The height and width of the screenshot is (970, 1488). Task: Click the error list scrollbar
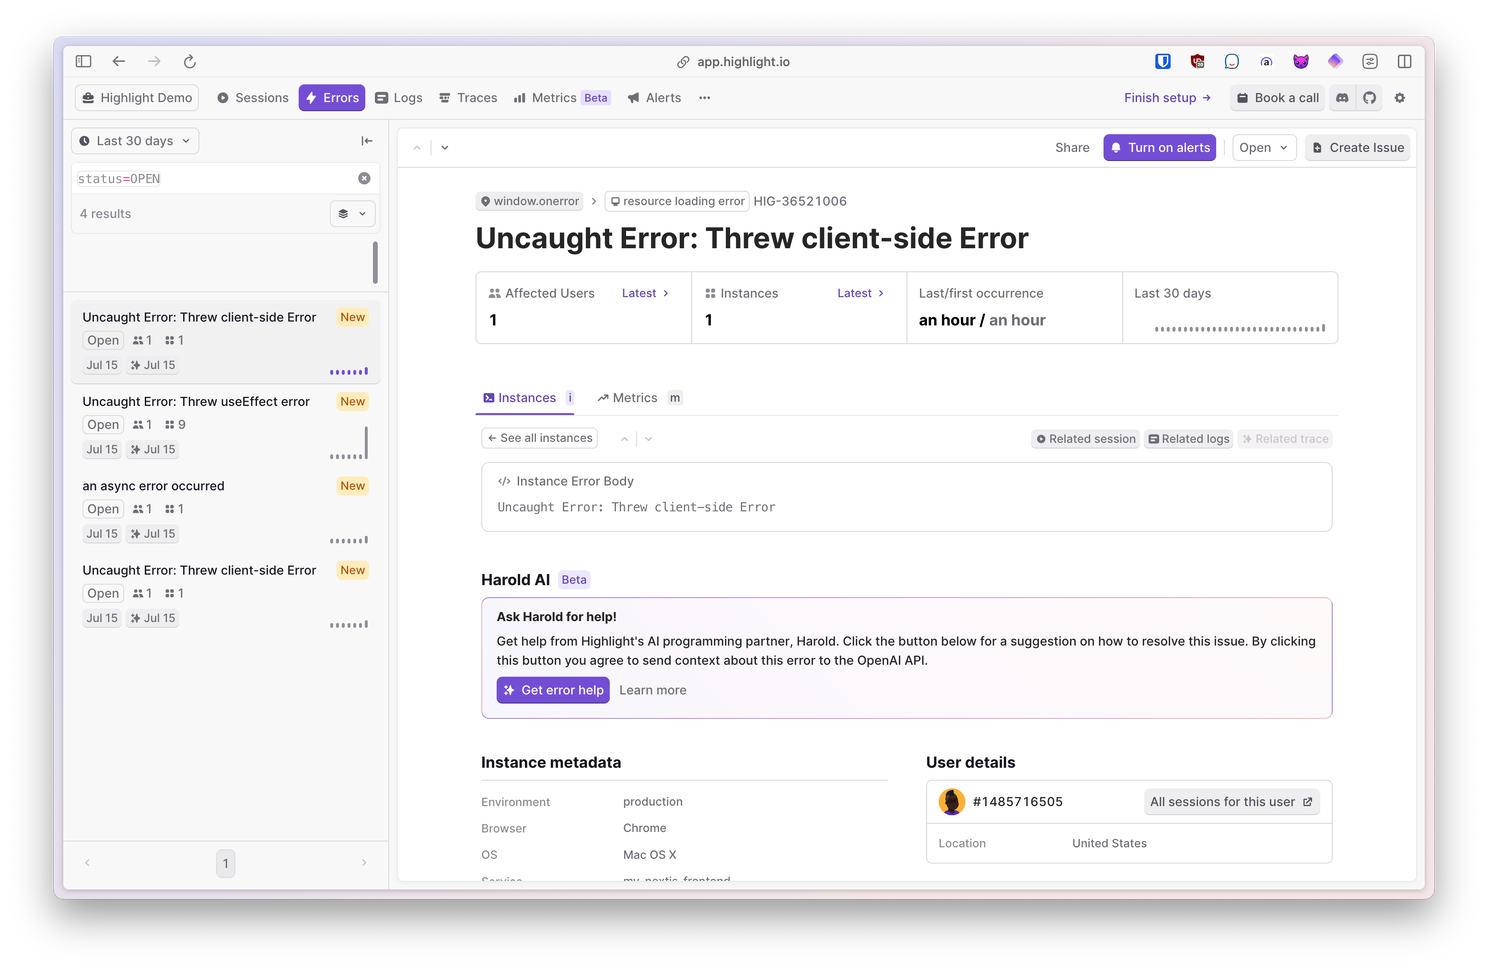click(375, 262)
